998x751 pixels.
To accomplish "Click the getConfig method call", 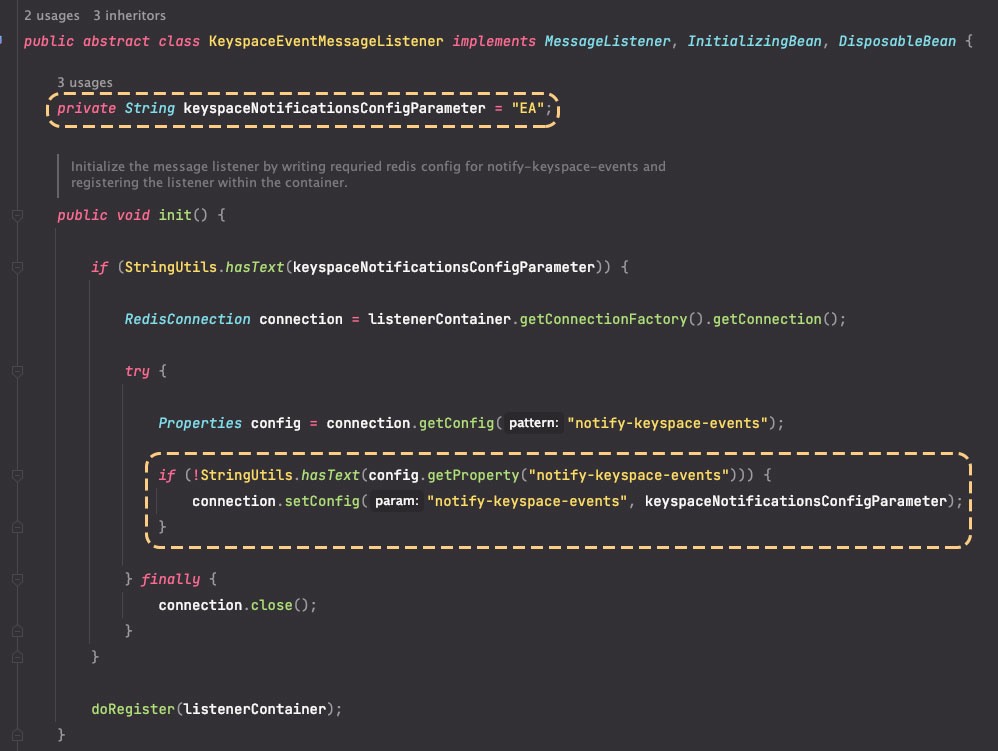I will (456, 423).
